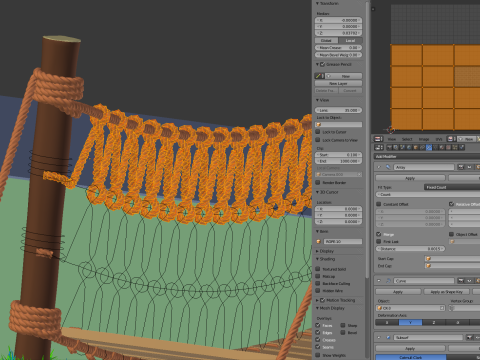
Task: Open the Render Layers properties tab
Action: (x=395, y=147)
